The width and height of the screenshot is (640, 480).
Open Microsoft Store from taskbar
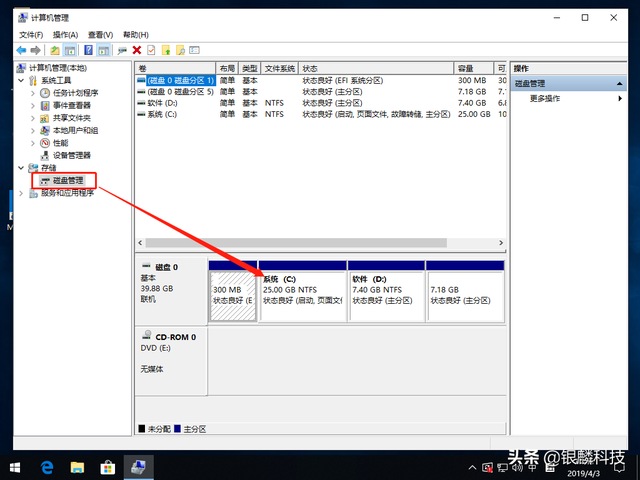click(x=108, y=468)
